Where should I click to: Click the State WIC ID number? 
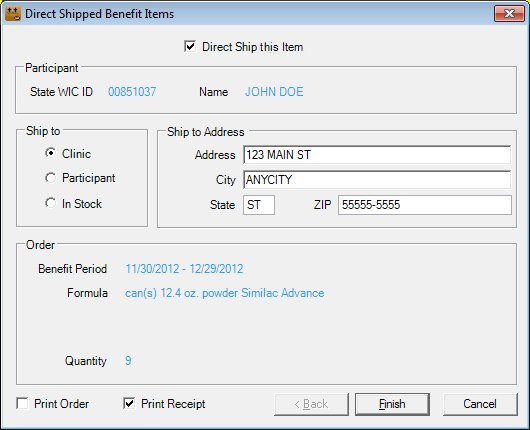pyautogui.click(x=132, y=92)
